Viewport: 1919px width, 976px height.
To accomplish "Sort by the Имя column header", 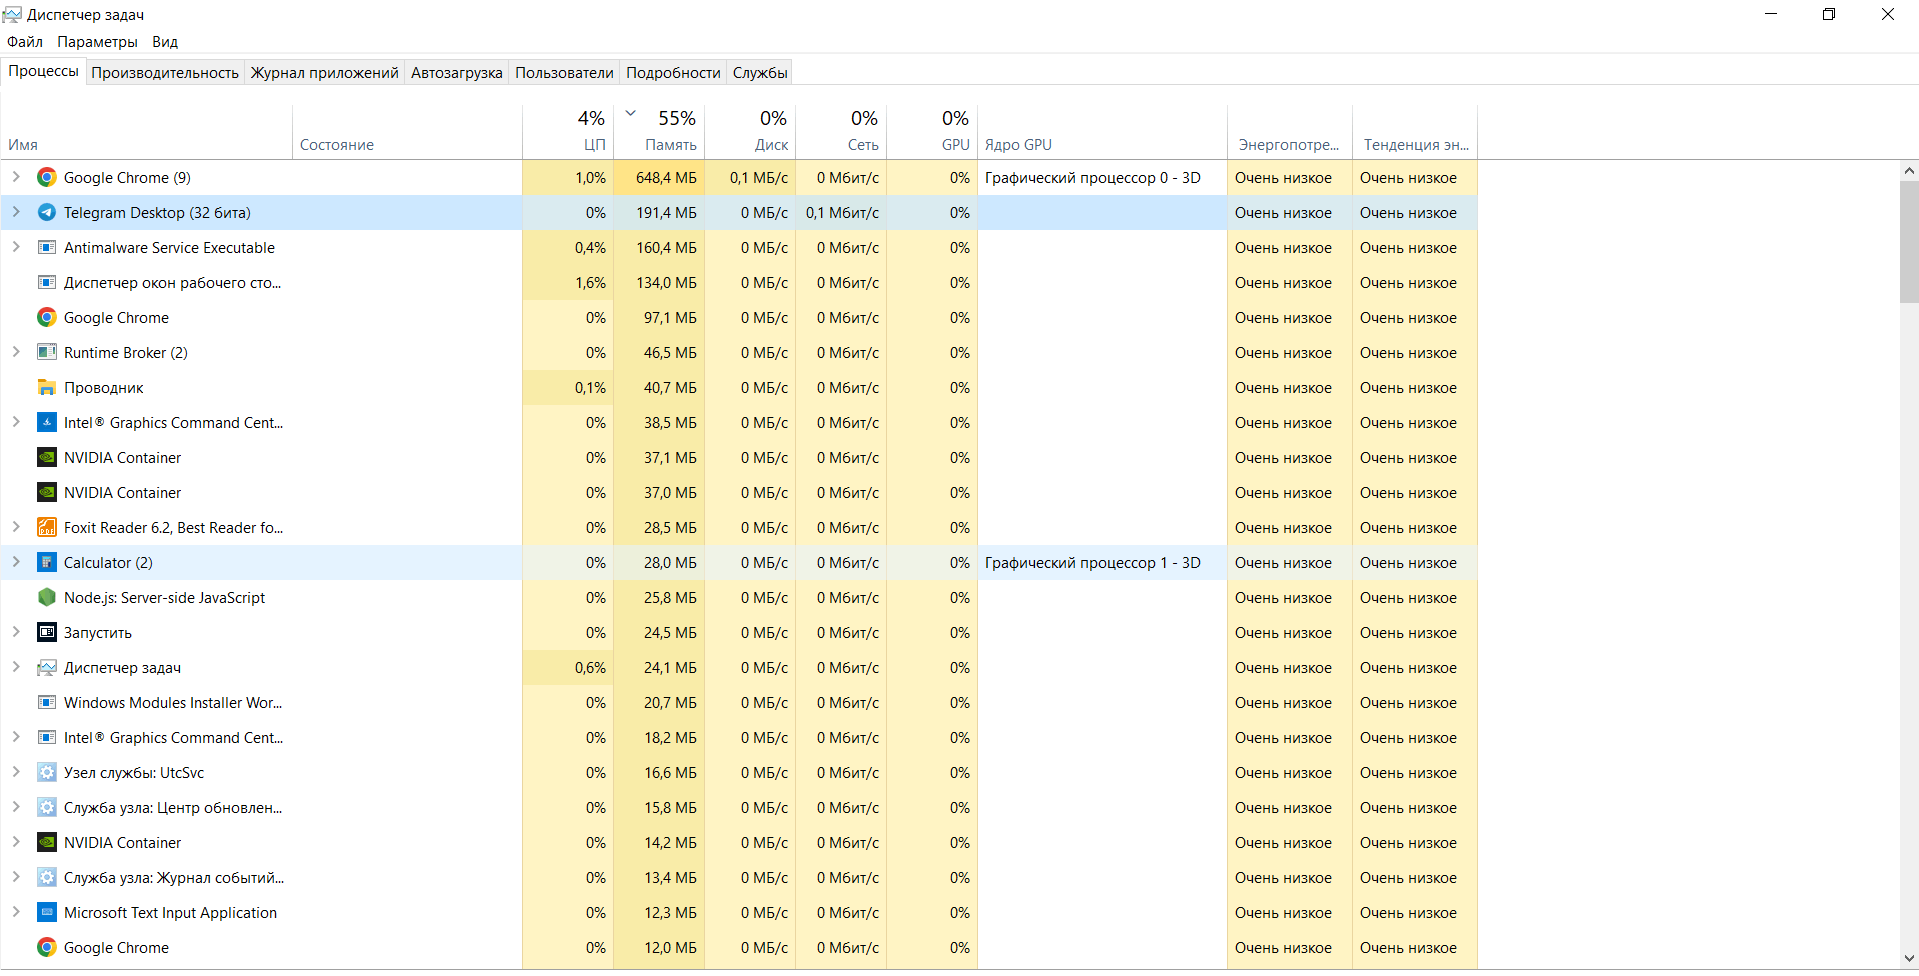I will coord(146,132).
